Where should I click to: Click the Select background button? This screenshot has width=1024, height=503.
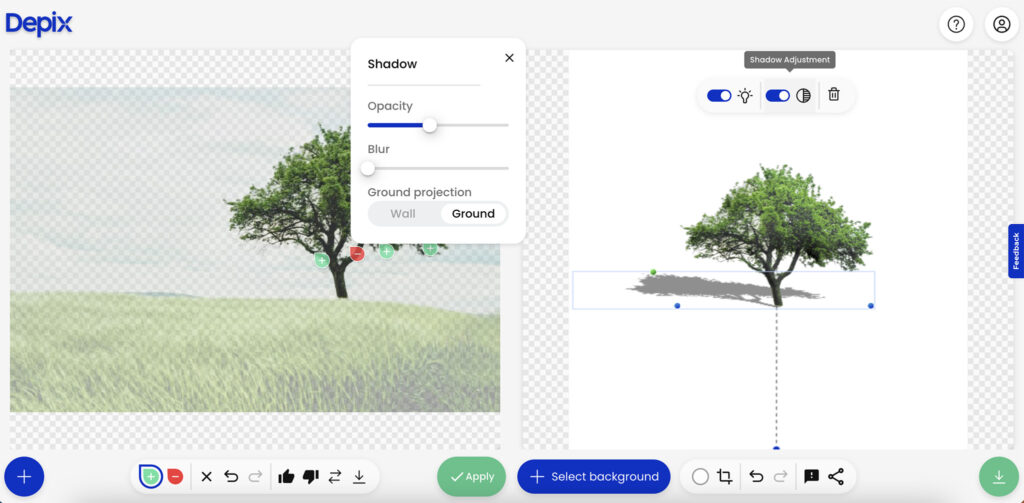[593, 477]
